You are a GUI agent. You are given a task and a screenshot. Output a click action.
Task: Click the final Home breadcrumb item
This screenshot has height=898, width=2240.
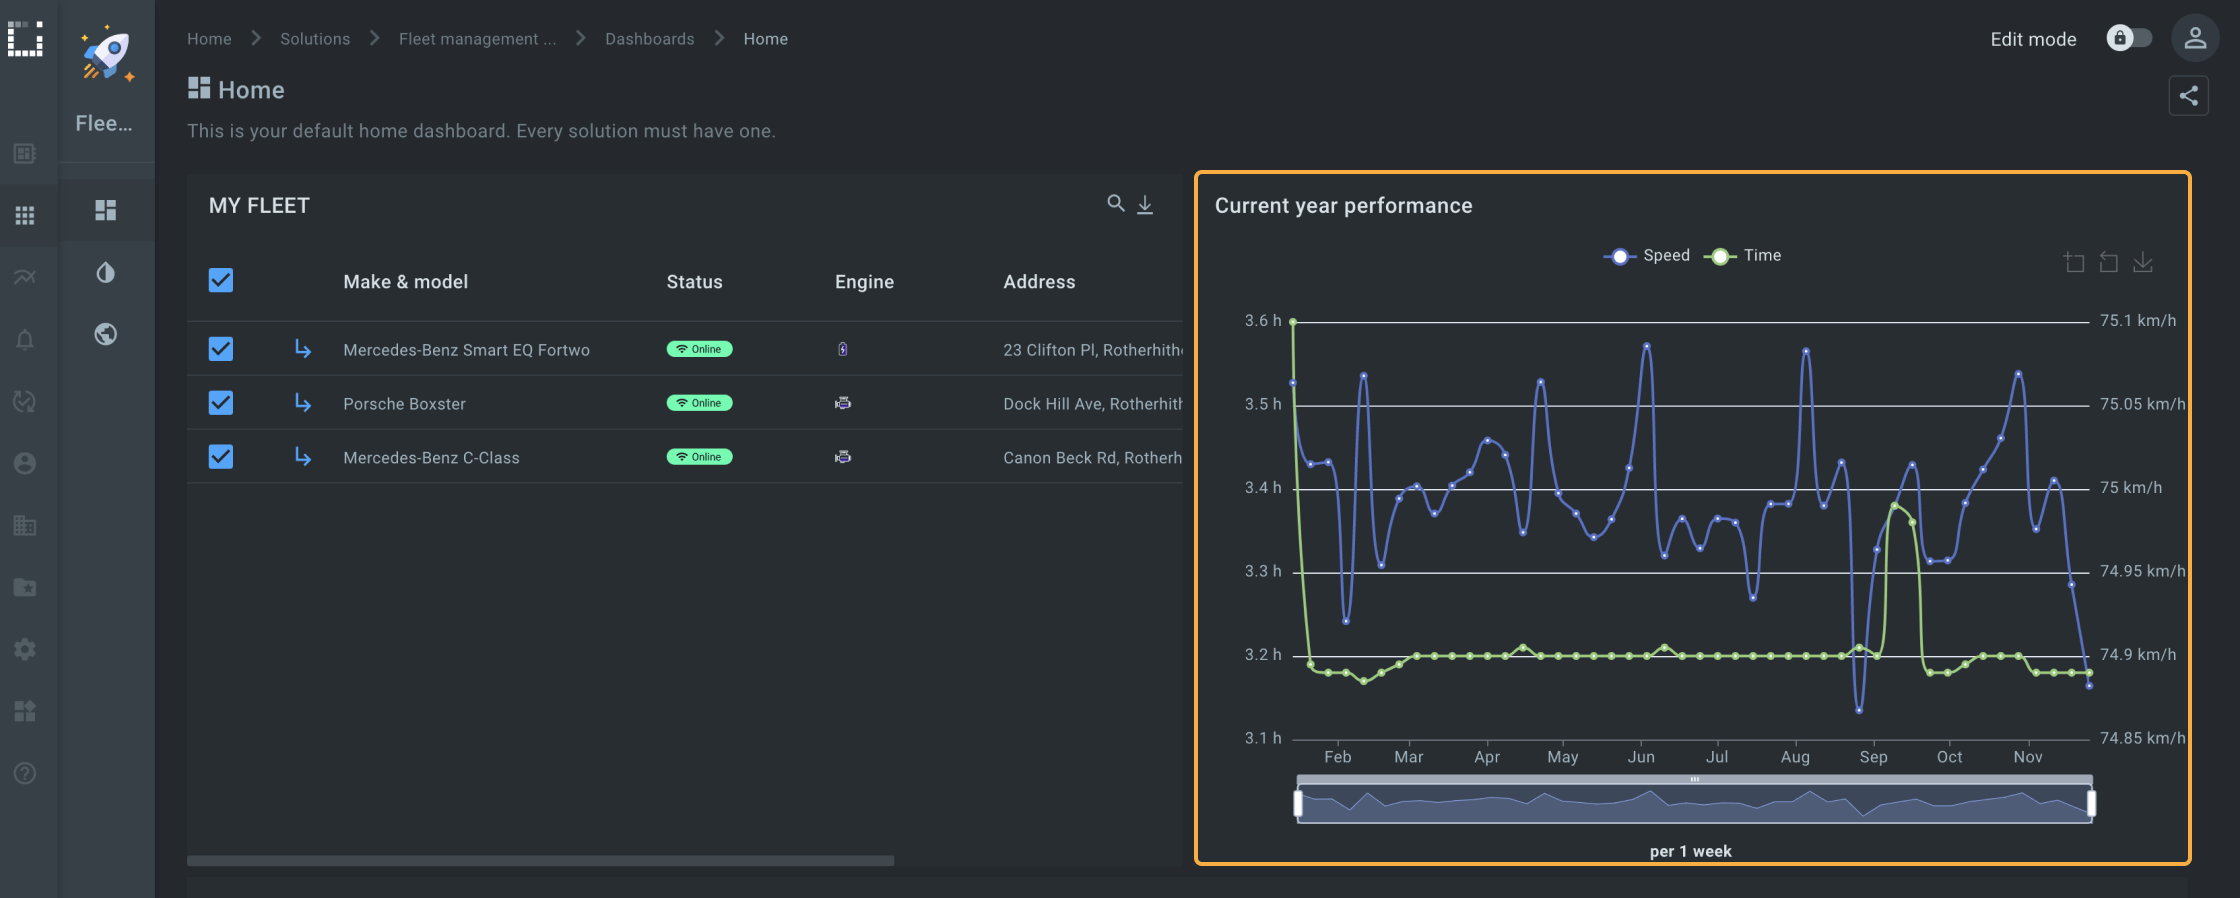click(x=766, y=39)
